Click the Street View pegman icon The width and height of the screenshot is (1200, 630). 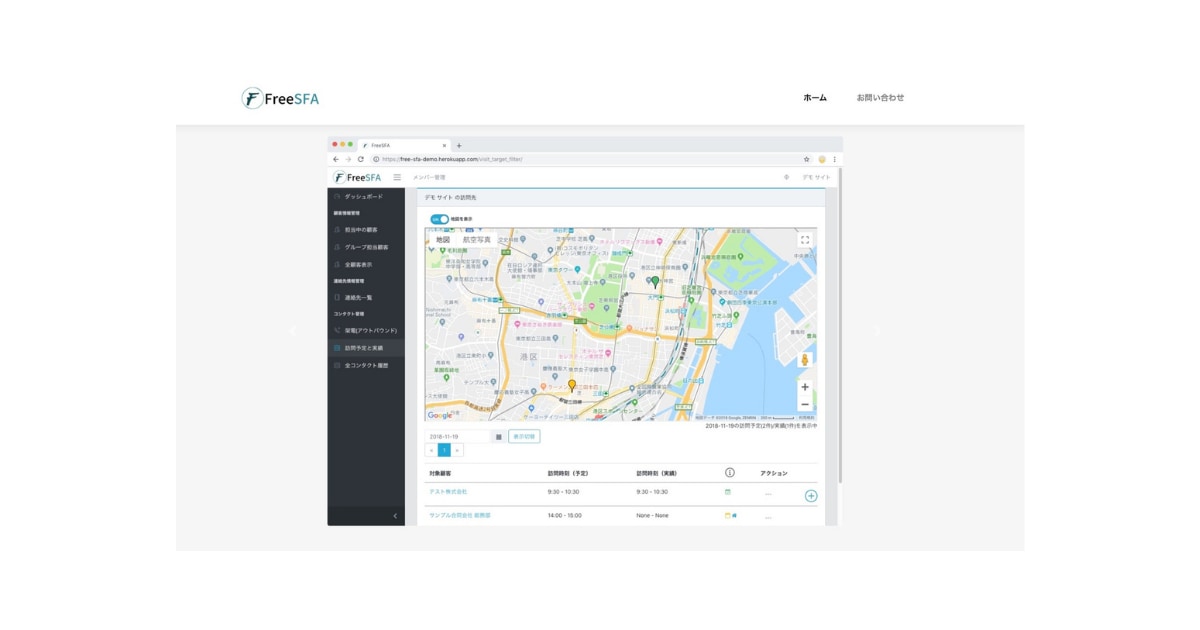[805, 360]
